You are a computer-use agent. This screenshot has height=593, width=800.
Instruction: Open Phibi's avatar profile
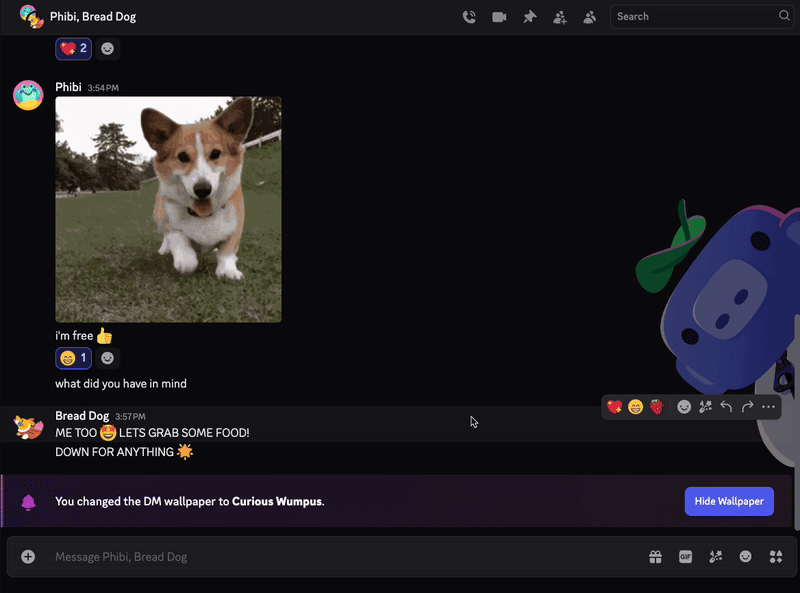[28, 95]
